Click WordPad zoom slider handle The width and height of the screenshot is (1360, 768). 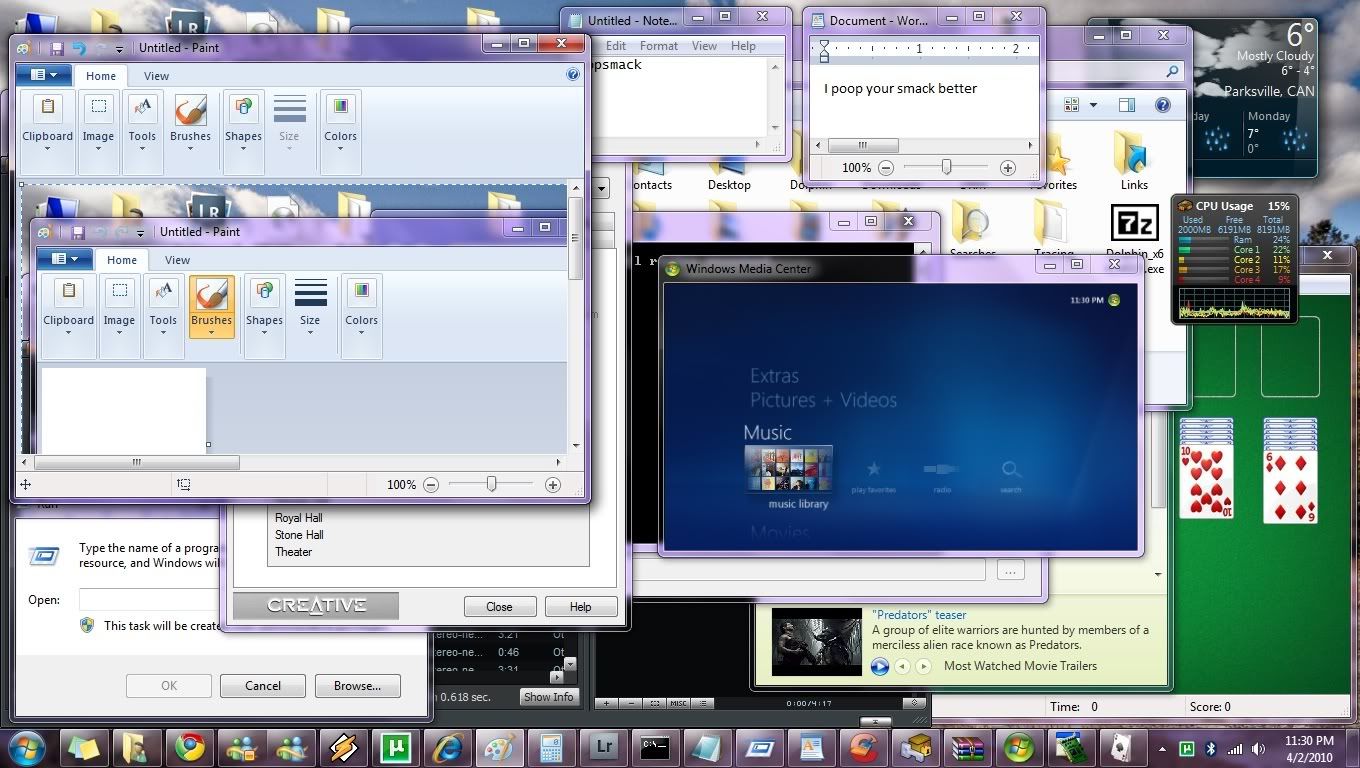coord(946,168)
